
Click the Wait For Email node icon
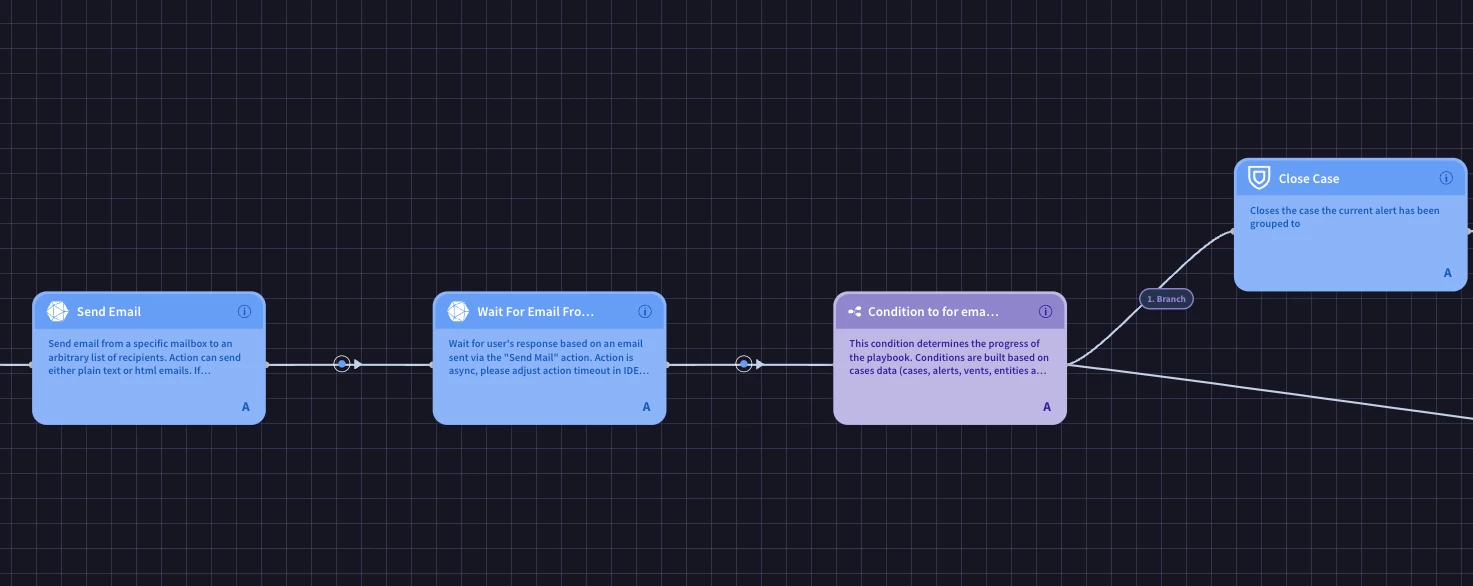click(x=458, y=312)
